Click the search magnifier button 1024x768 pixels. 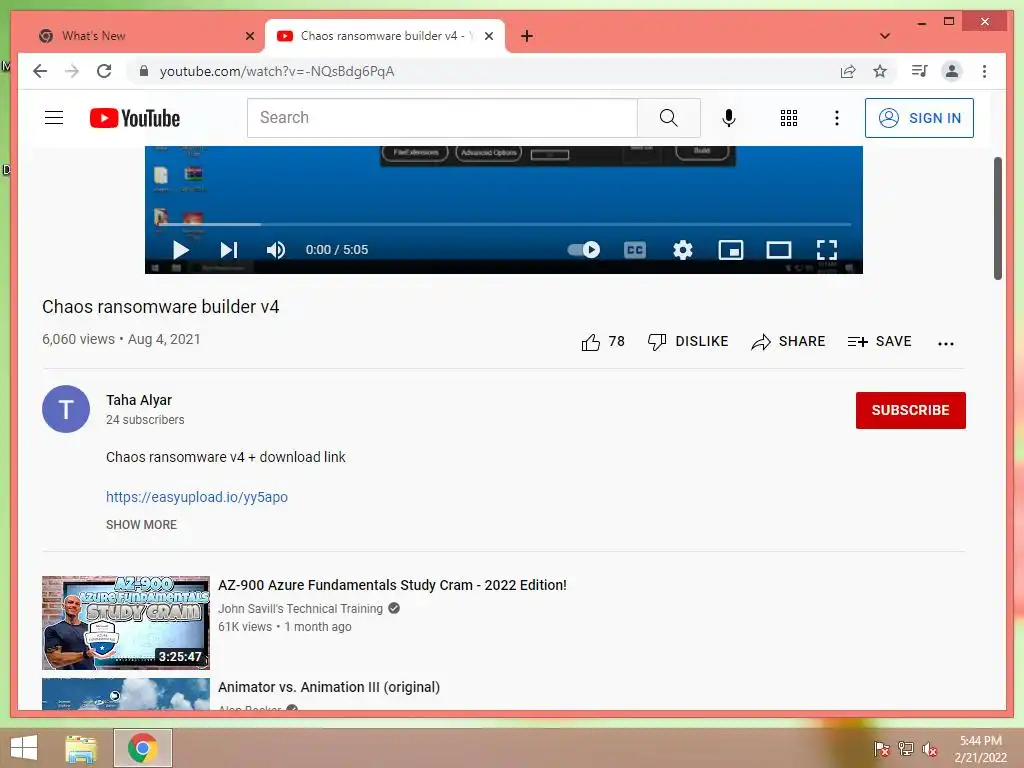coord(668,118)
